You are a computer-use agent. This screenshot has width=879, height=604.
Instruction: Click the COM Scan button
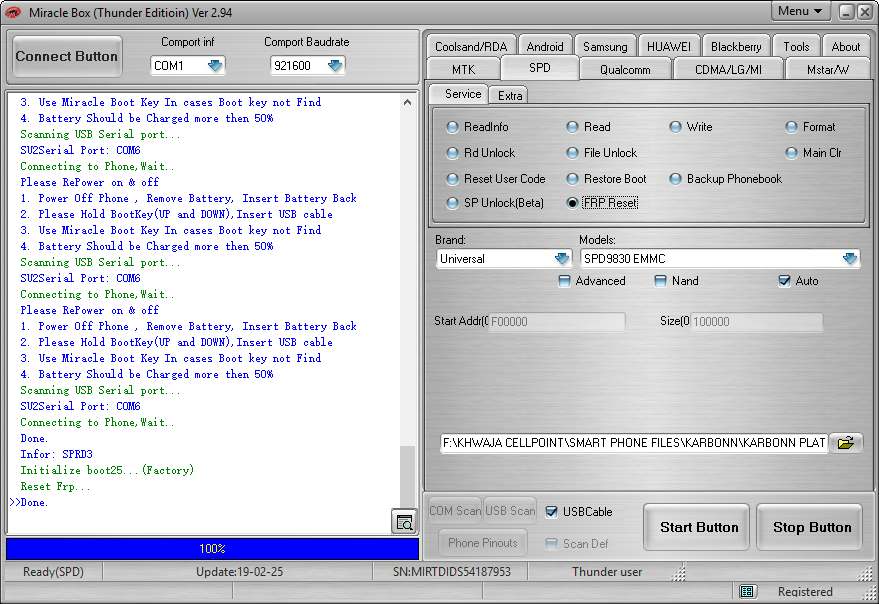[x=455, y=511]
